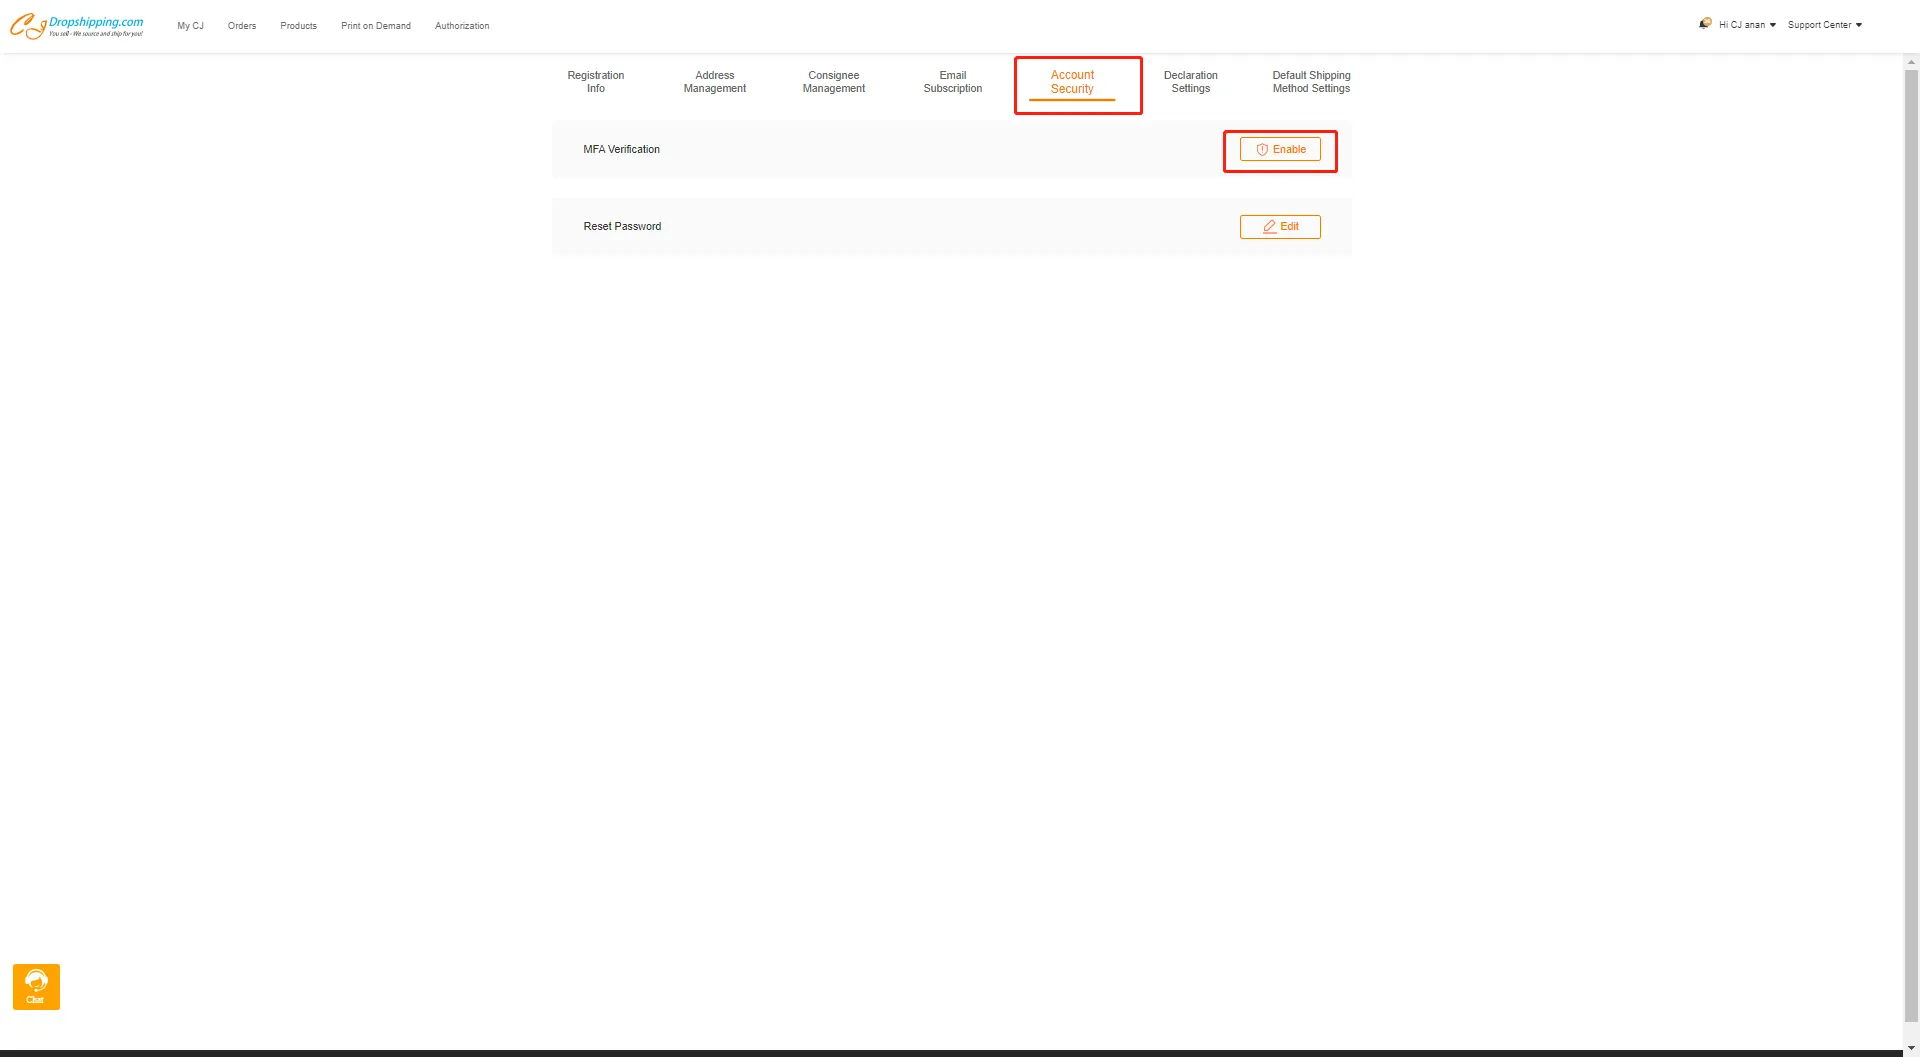Switch to the Registration Info tab
The image size is (1920, 1057).
point(595,82)
